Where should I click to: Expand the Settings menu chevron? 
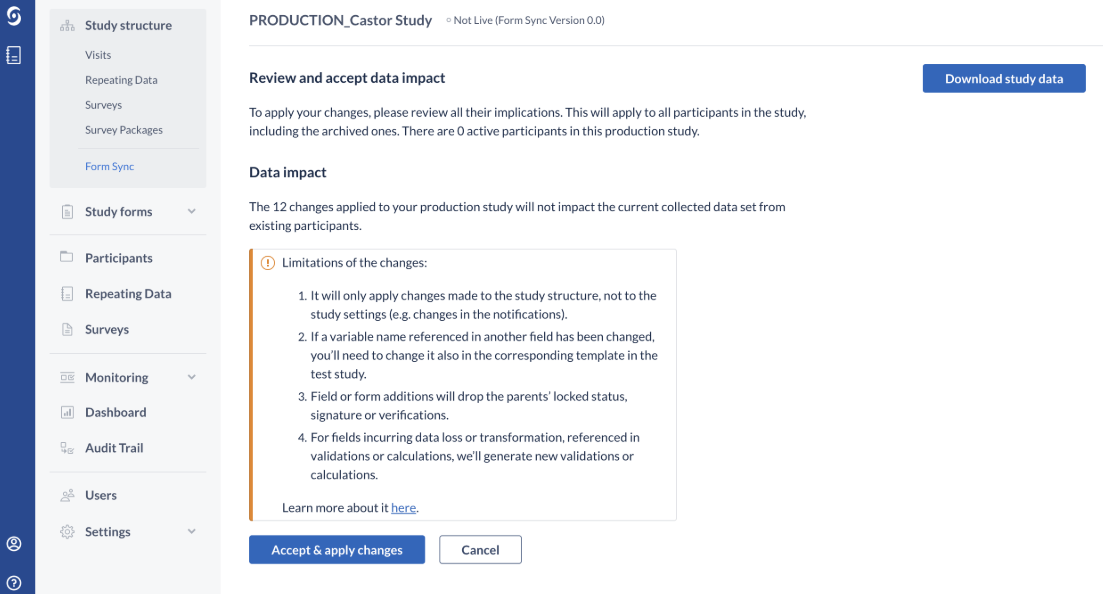(192, 532)
